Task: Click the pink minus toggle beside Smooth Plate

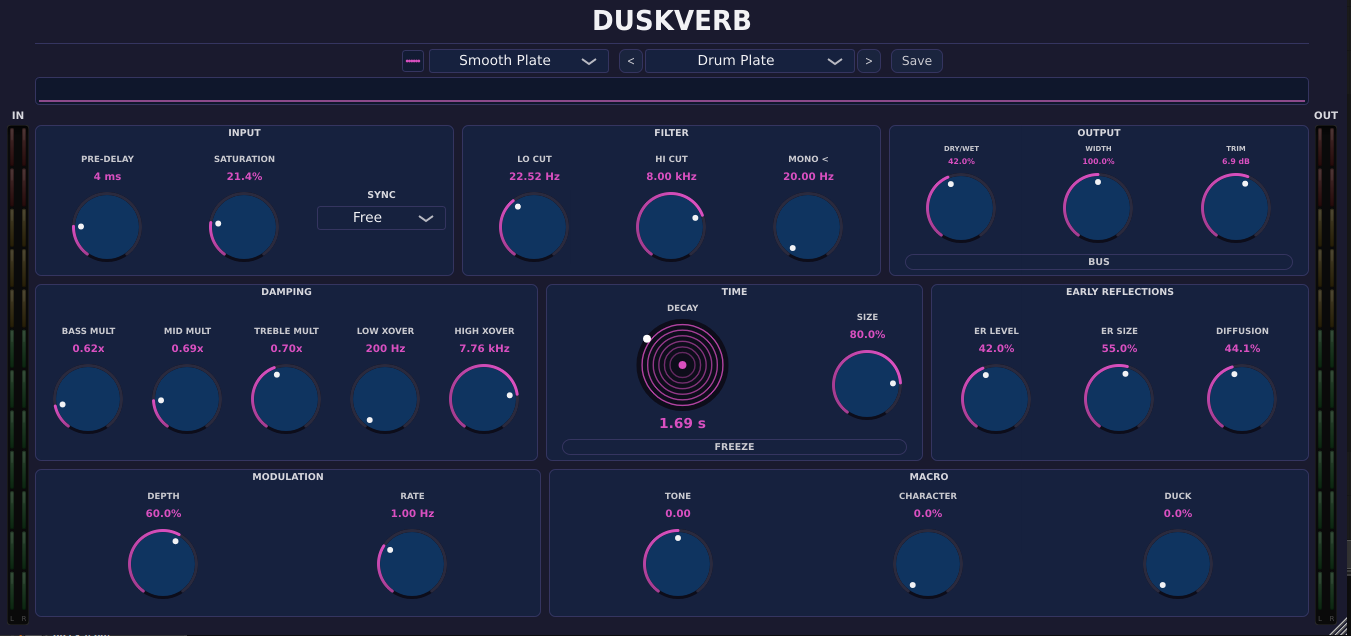Action: point(413,61)
